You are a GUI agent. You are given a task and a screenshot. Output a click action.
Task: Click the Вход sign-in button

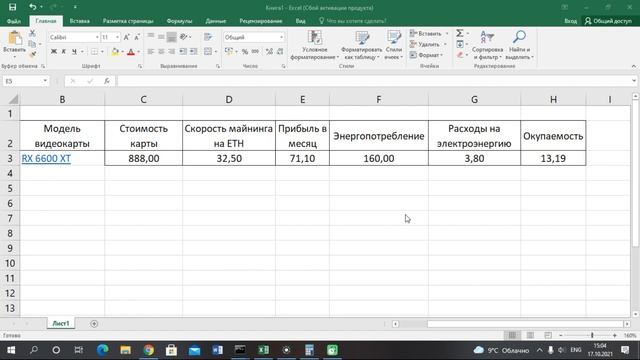pos(570,21)
